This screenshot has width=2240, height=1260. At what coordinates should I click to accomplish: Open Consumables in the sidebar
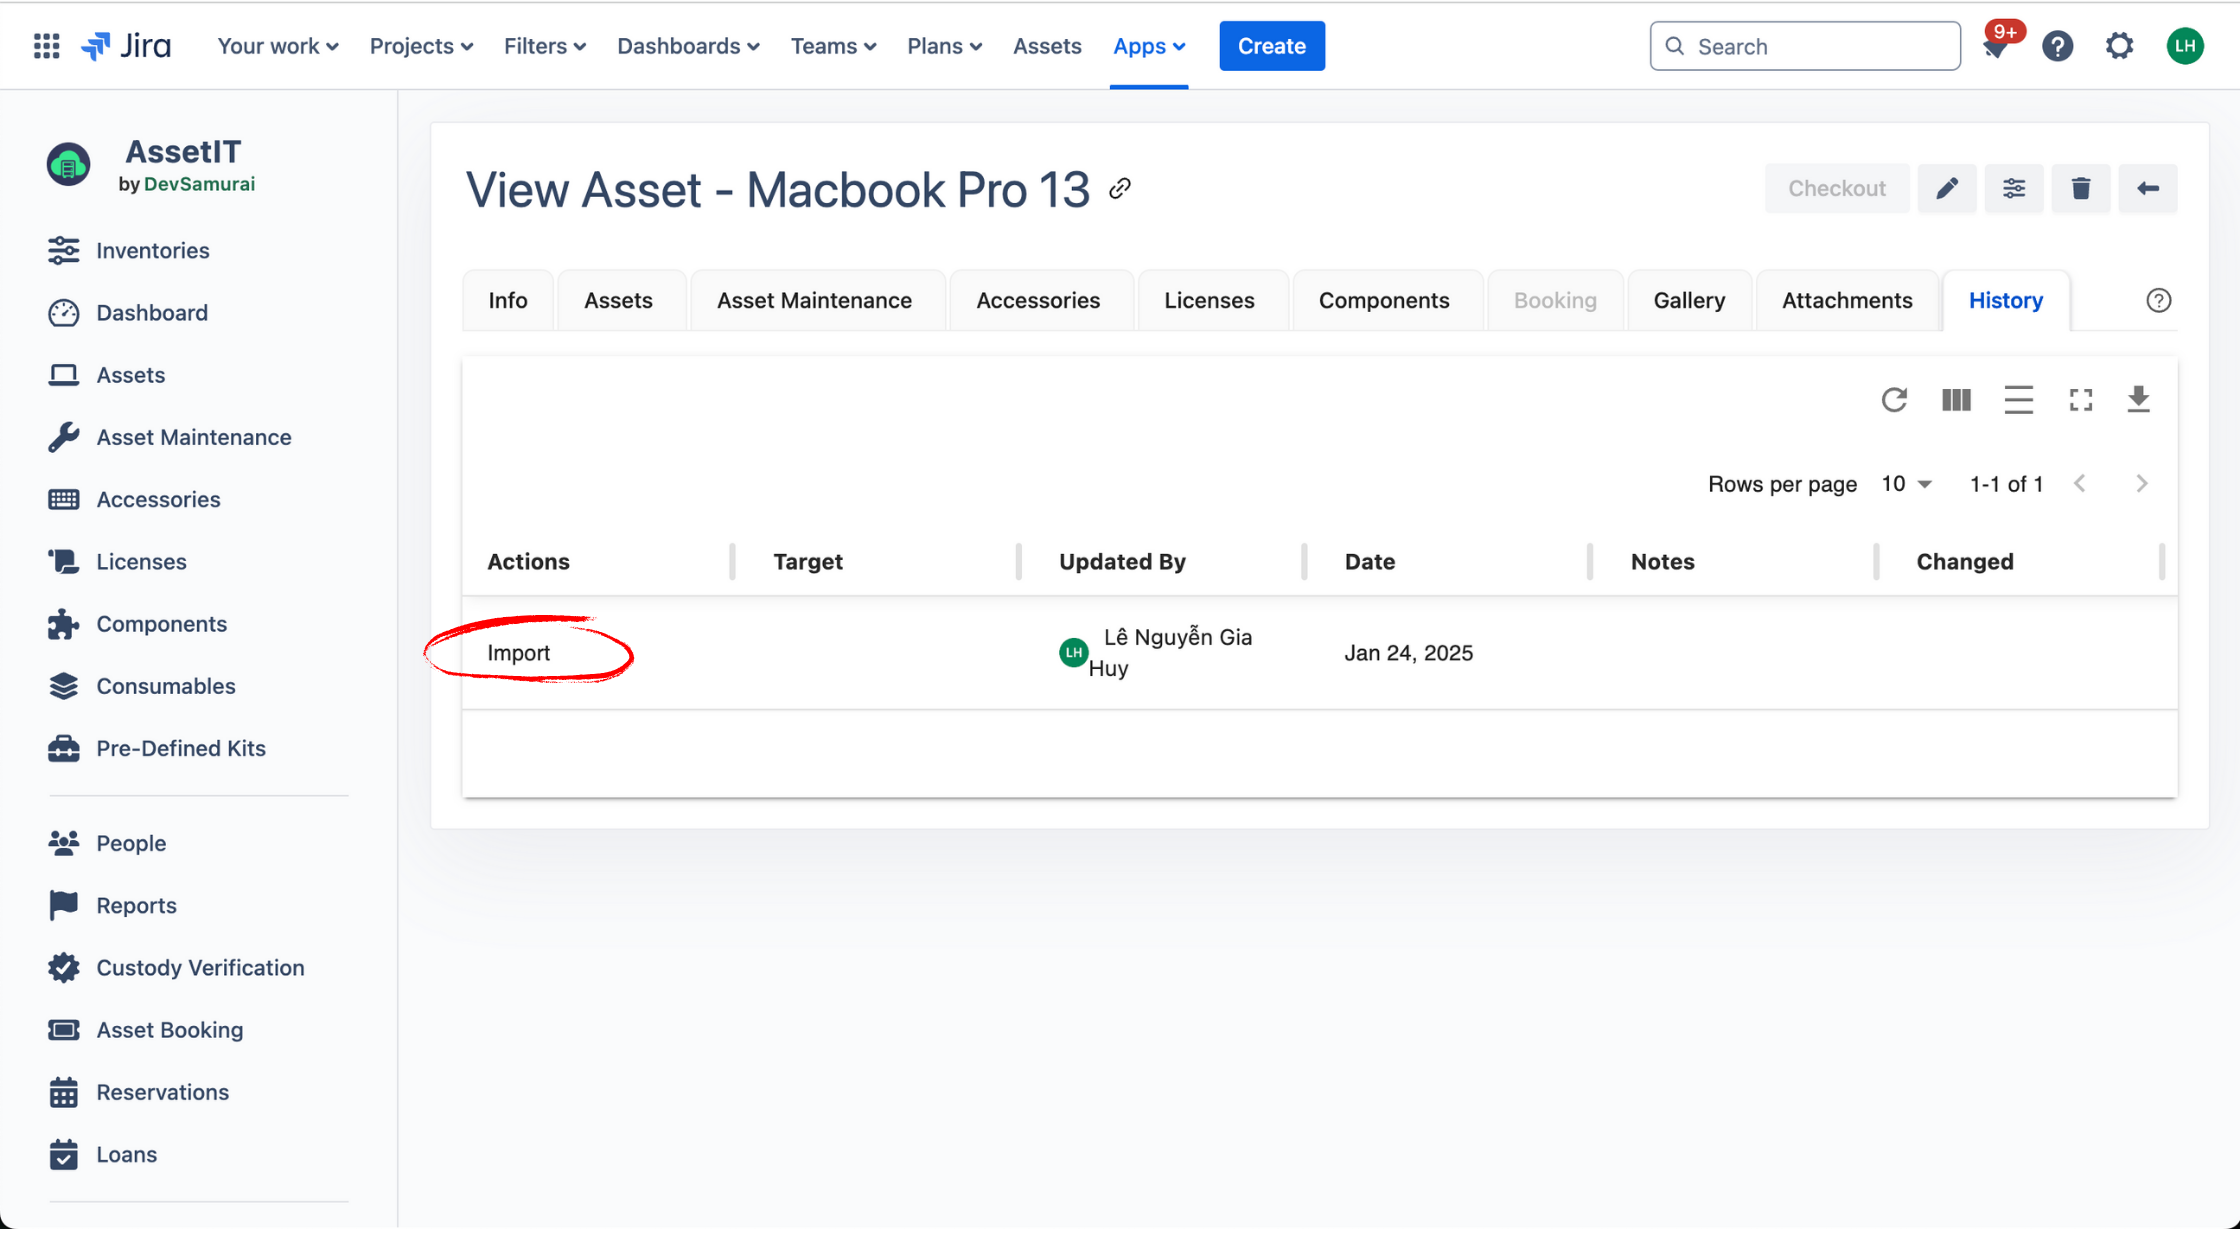coord(166,686)
